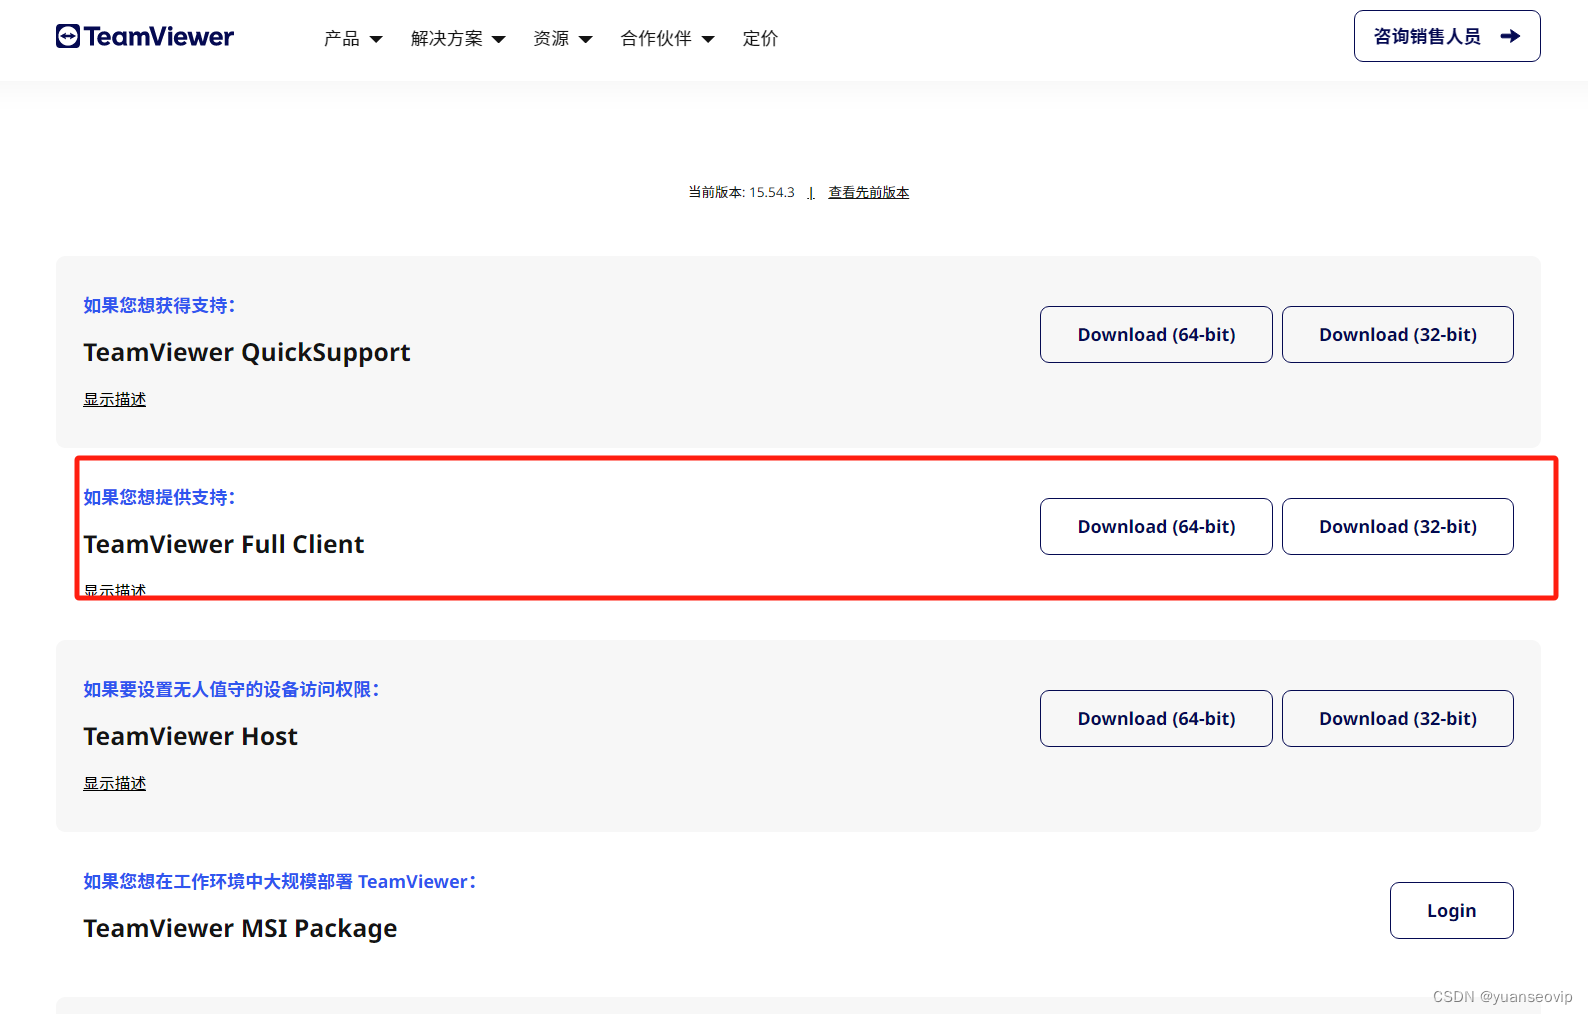Open the 查看先前版本 link
The image size is (1588, 1014).
tap(868, 192)
